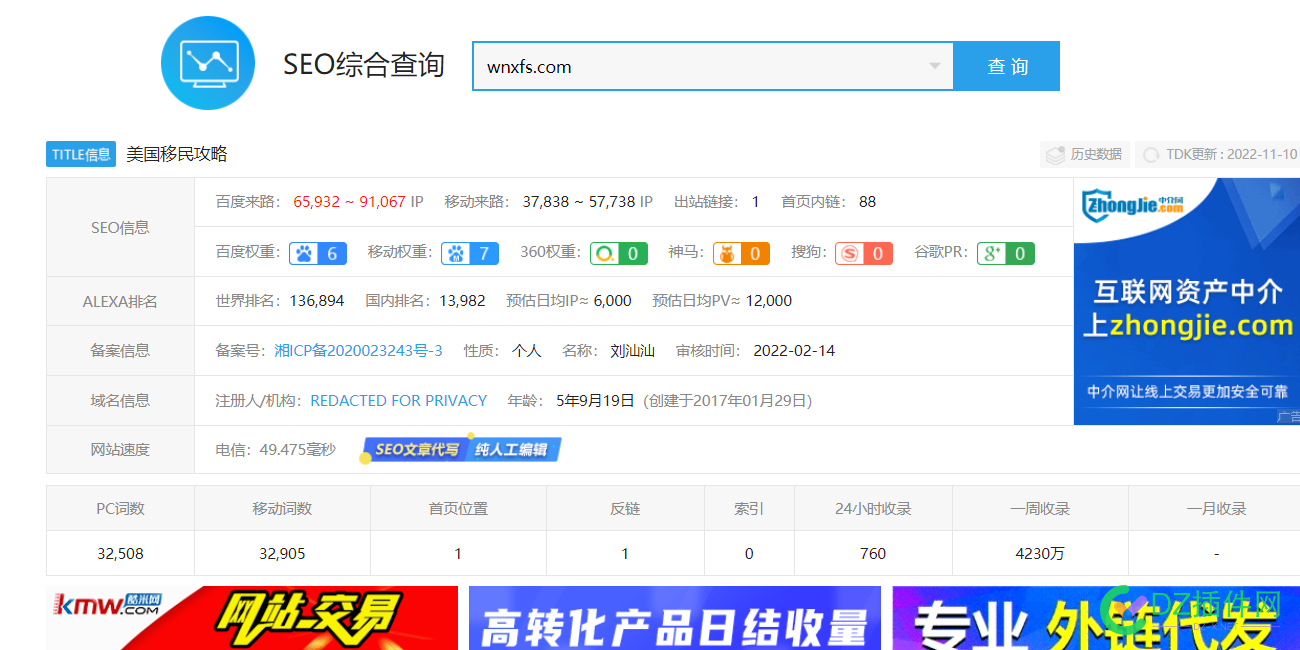The image size is (1300, 650).
Task: Open the 专业外链代发 banner ad
Action: (x=1096, y=618)
